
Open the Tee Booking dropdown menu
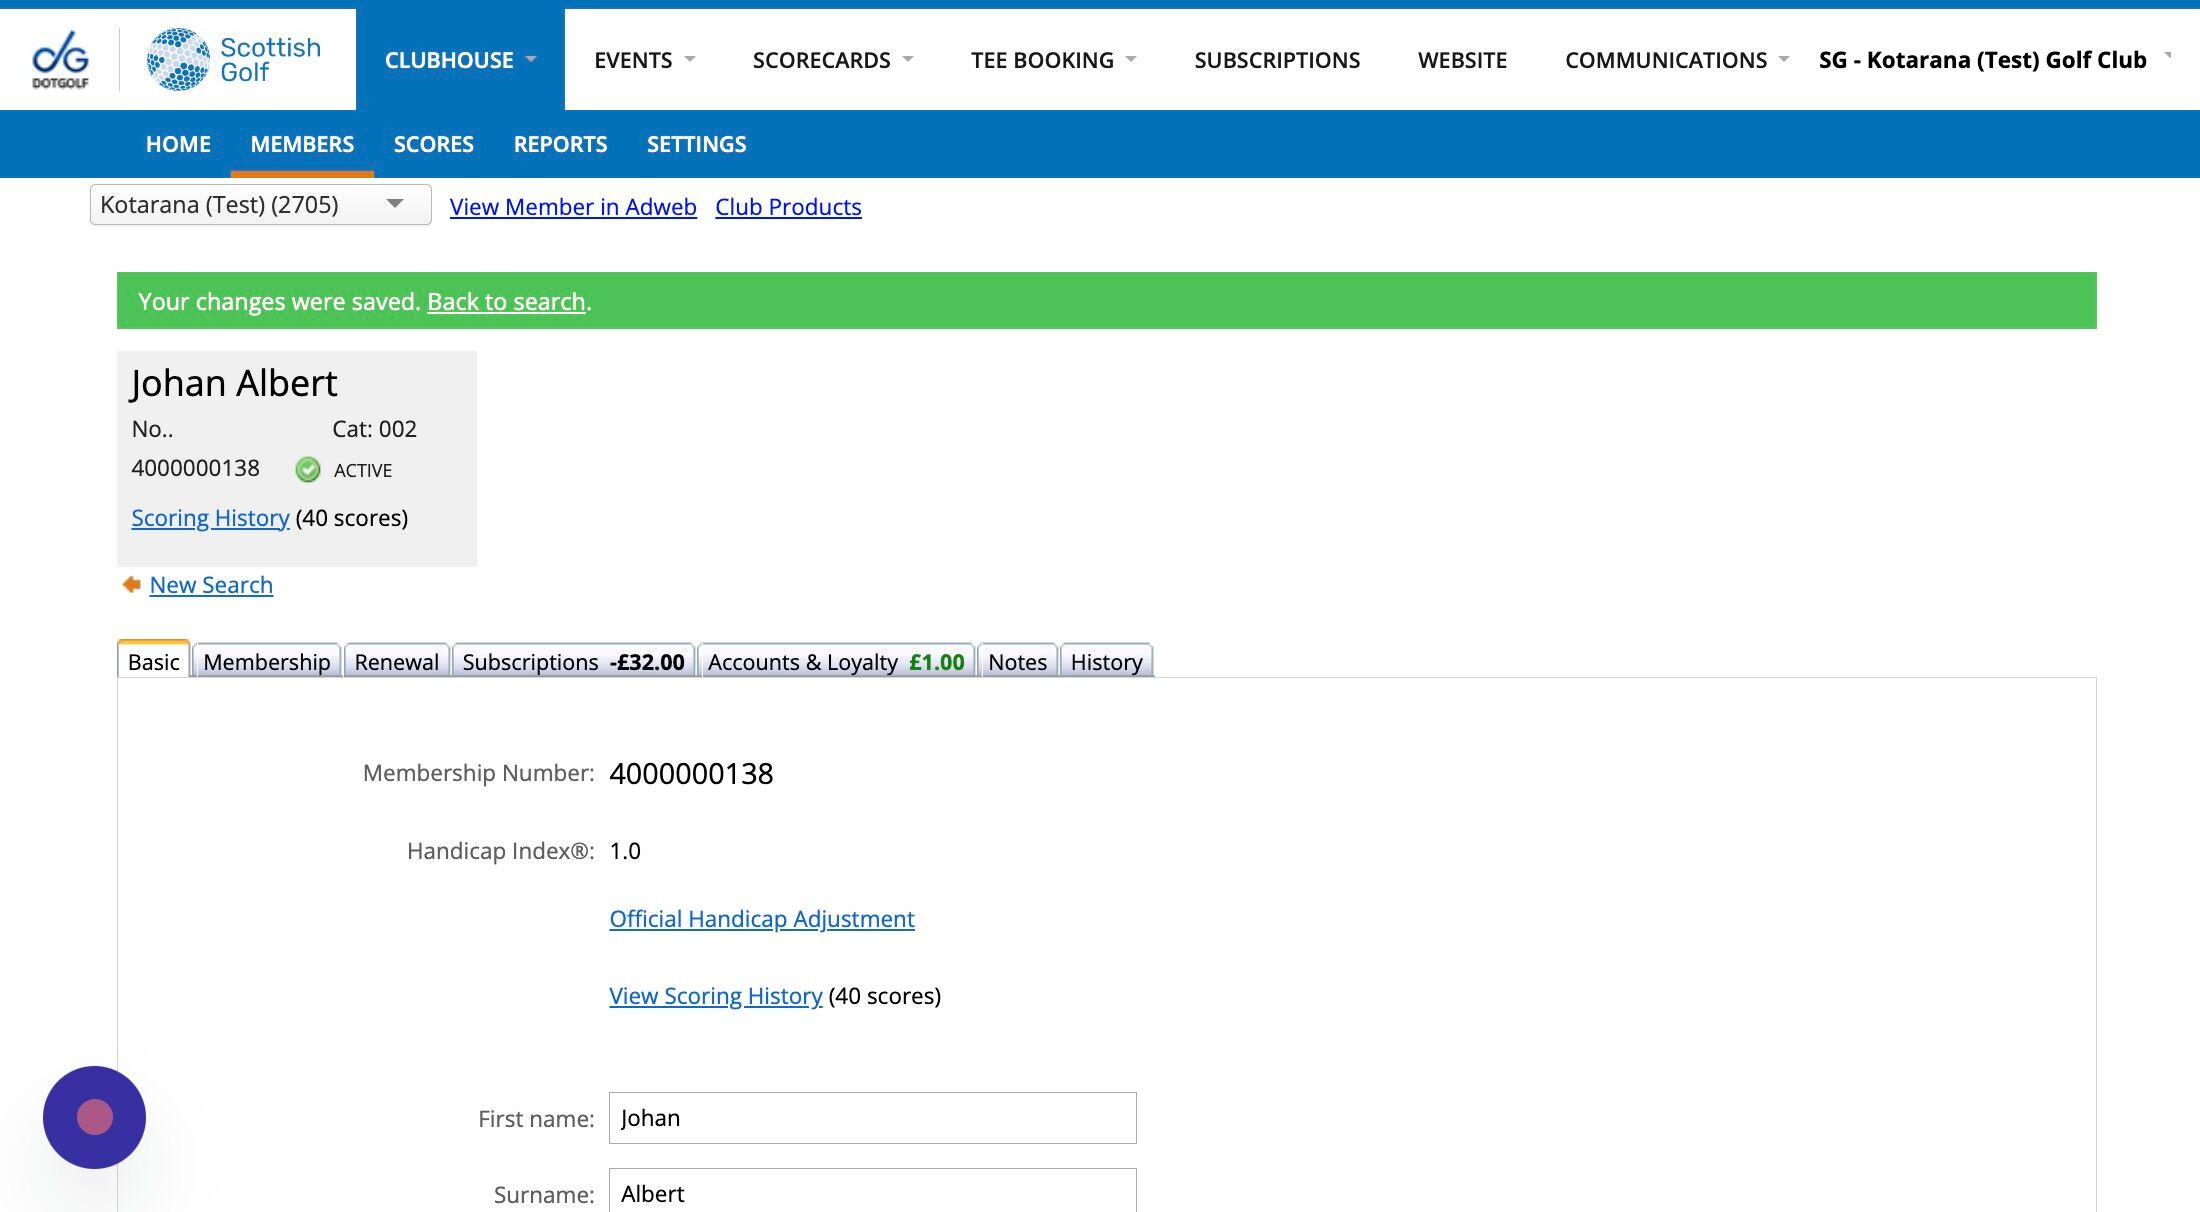(1053, 60)
